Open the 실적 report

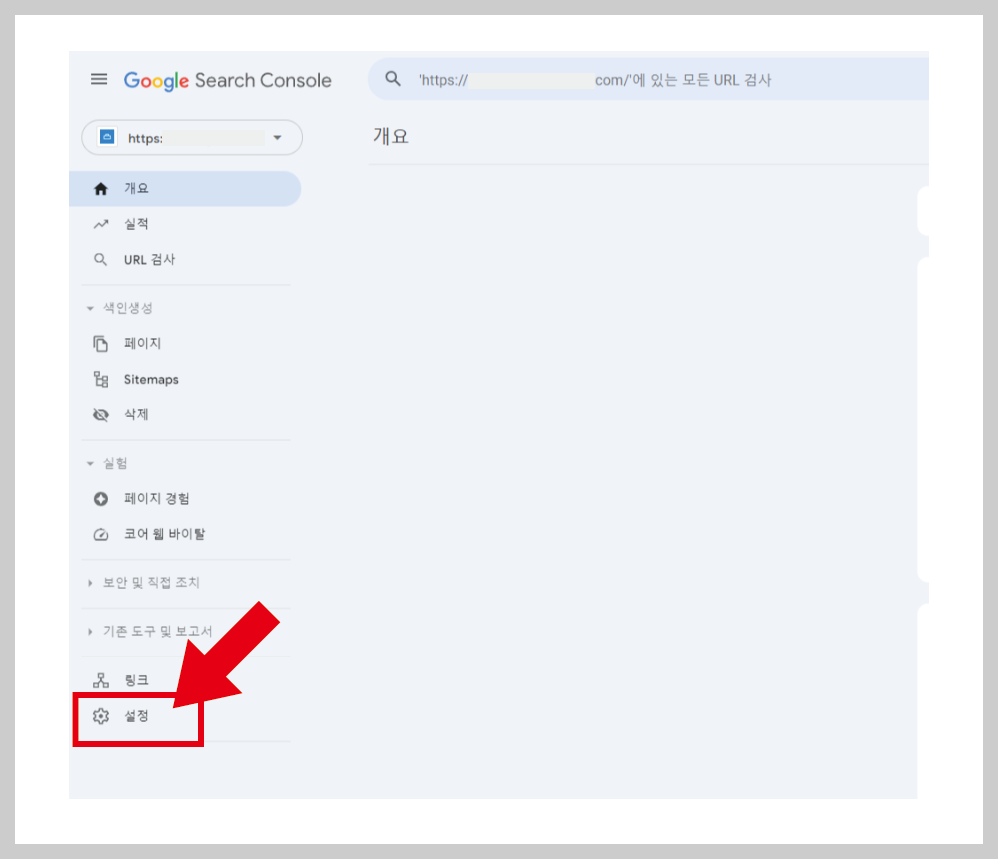click(136, 224)
